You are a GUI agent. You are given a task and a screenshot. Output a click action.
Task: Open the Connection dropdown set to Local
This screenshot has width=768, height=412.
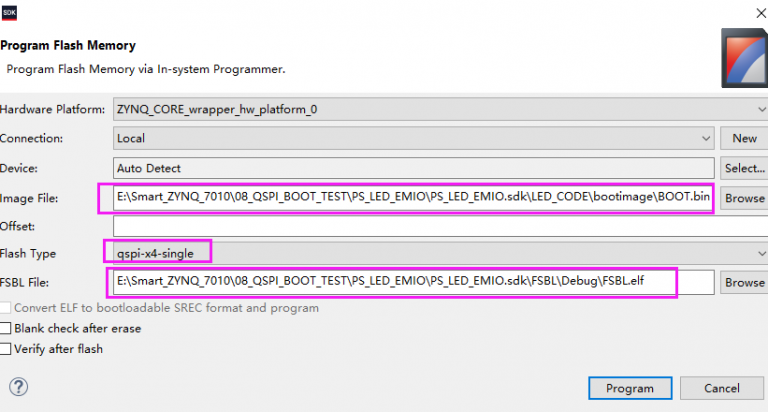(x=413, y=138)
